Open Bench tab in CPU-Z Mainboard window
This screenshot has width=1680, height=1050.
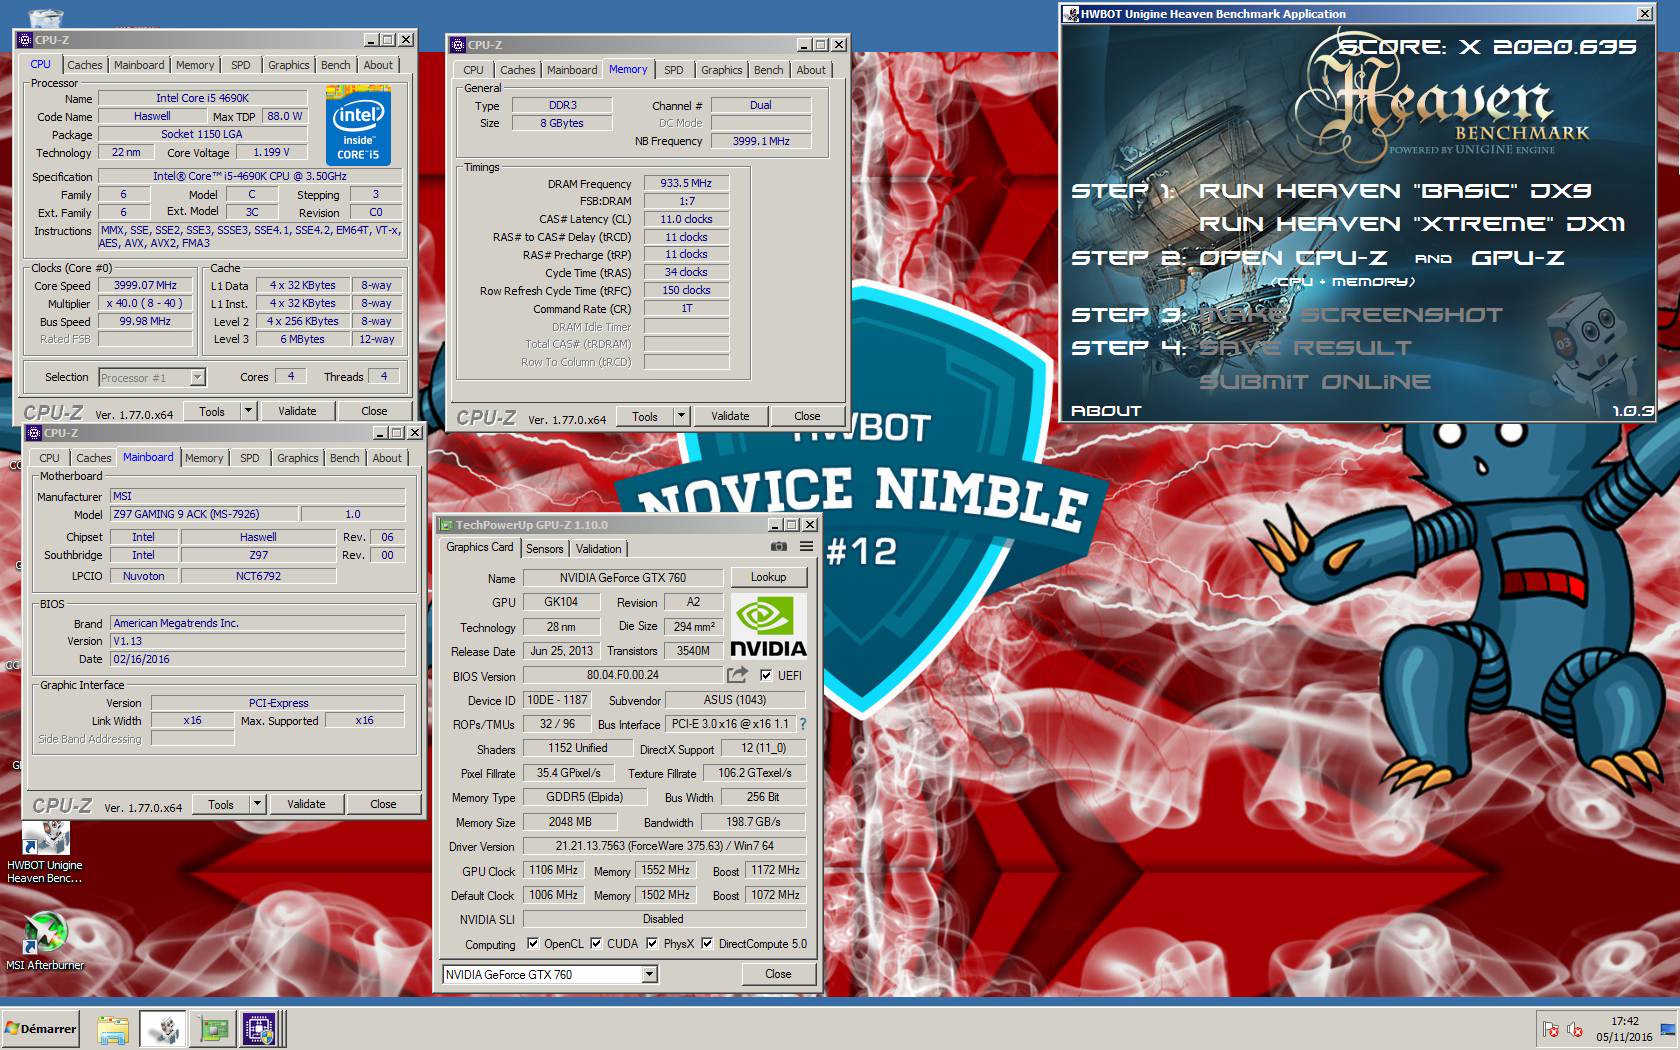(345, 458)
